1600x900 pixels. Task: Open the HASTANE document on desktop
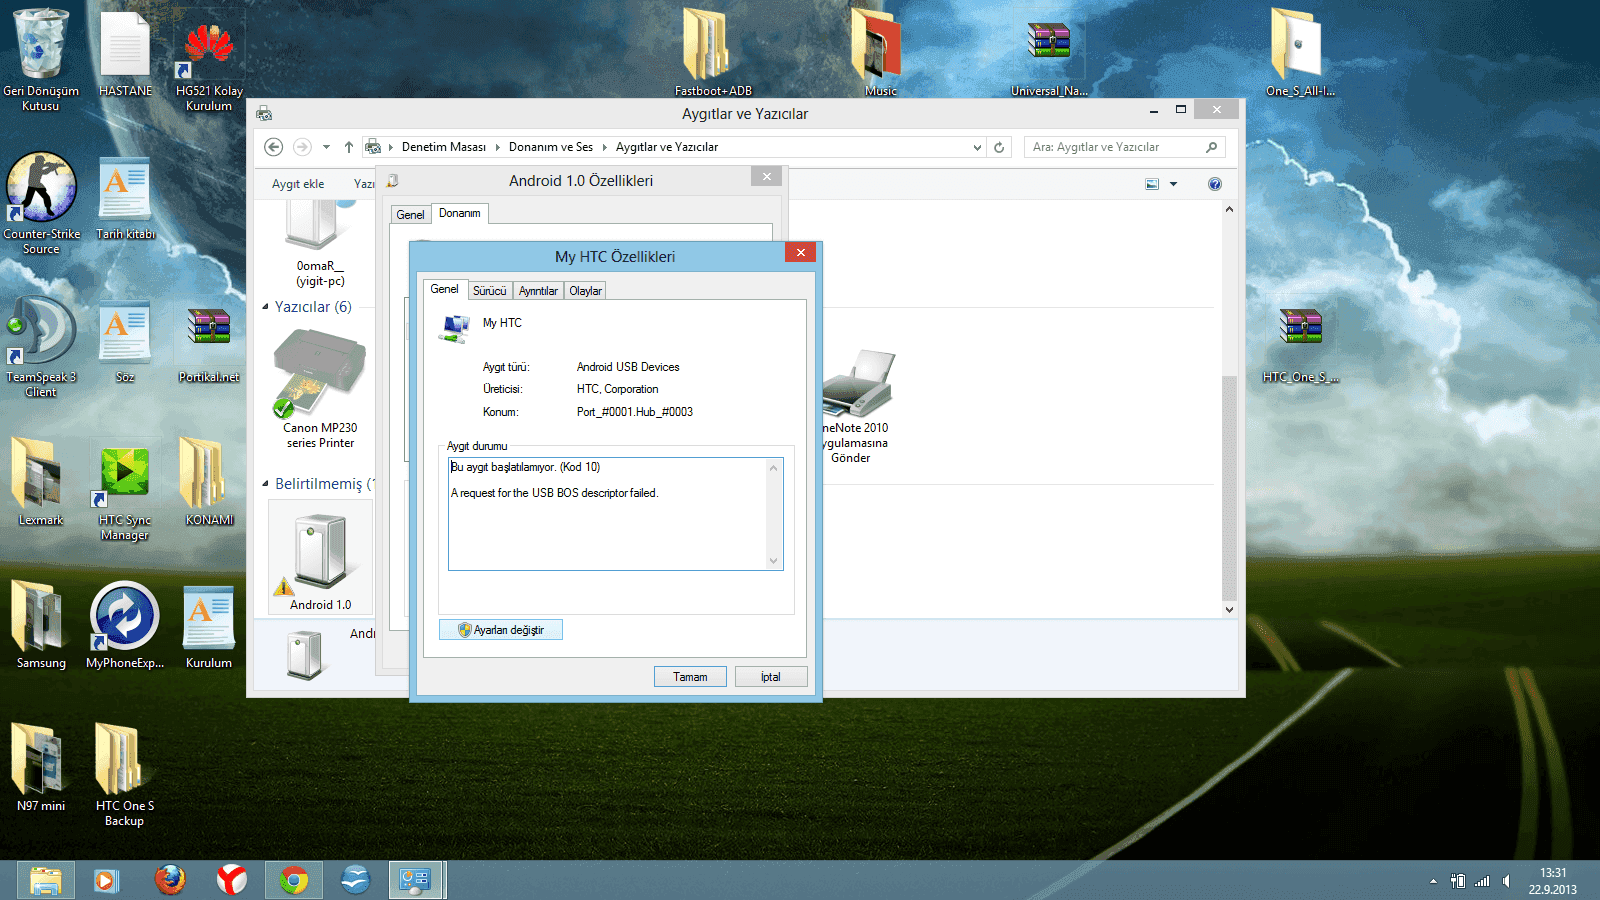(x=125, y=53)
